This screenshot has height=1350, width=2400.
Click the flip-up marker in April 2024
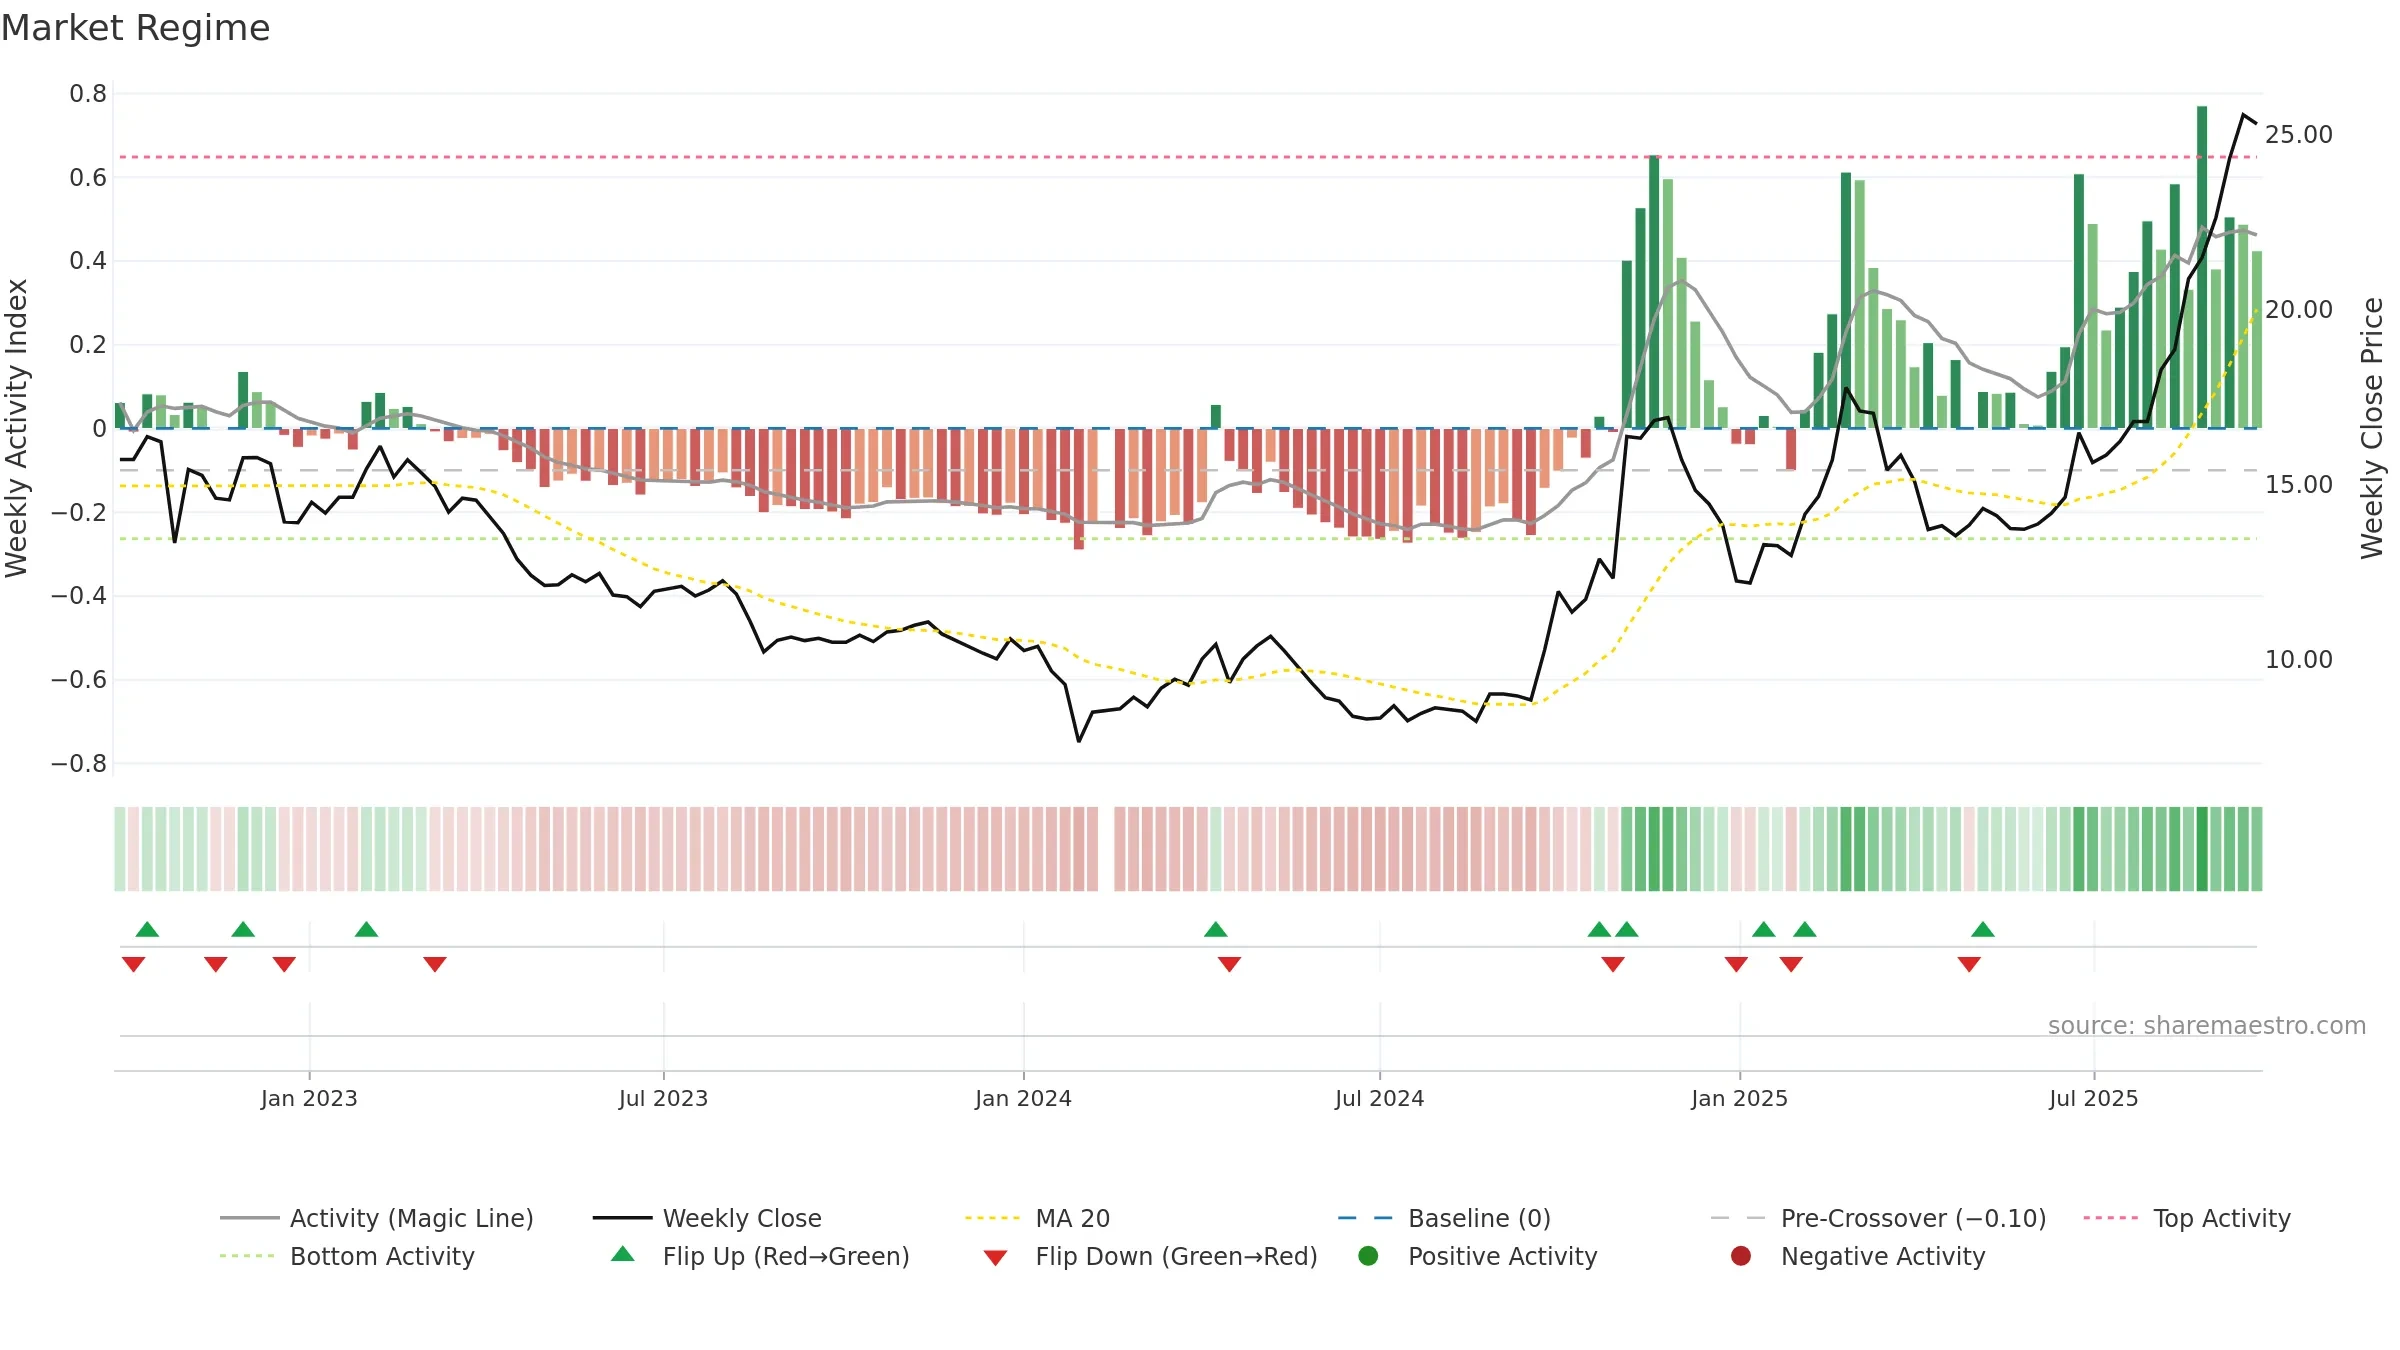tap(1216, 930)
